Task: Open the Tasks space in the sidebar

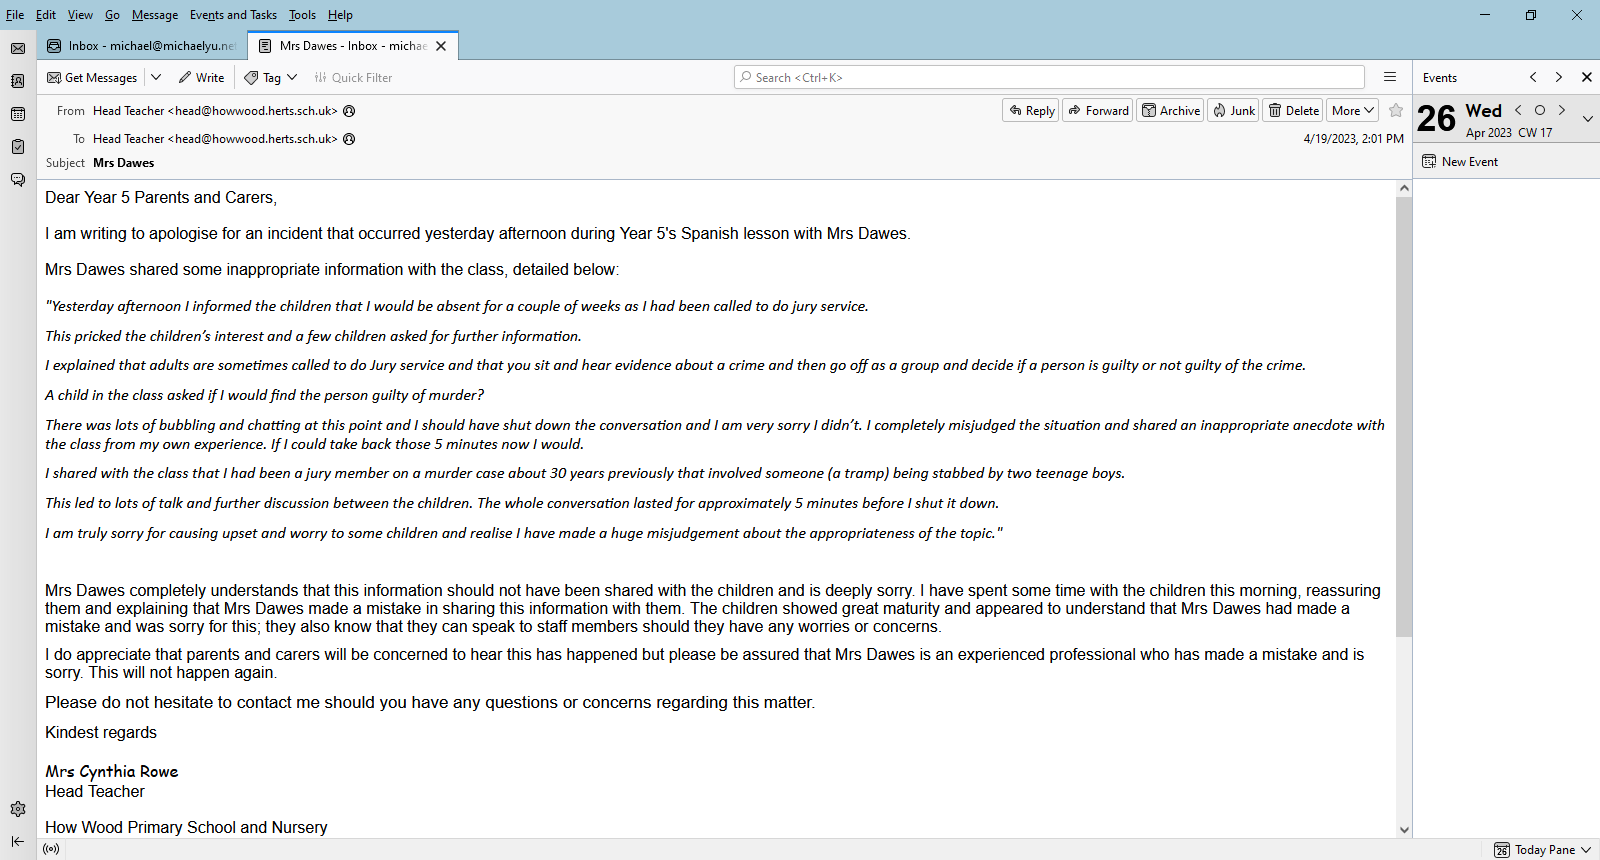Action: click(18, 147)
